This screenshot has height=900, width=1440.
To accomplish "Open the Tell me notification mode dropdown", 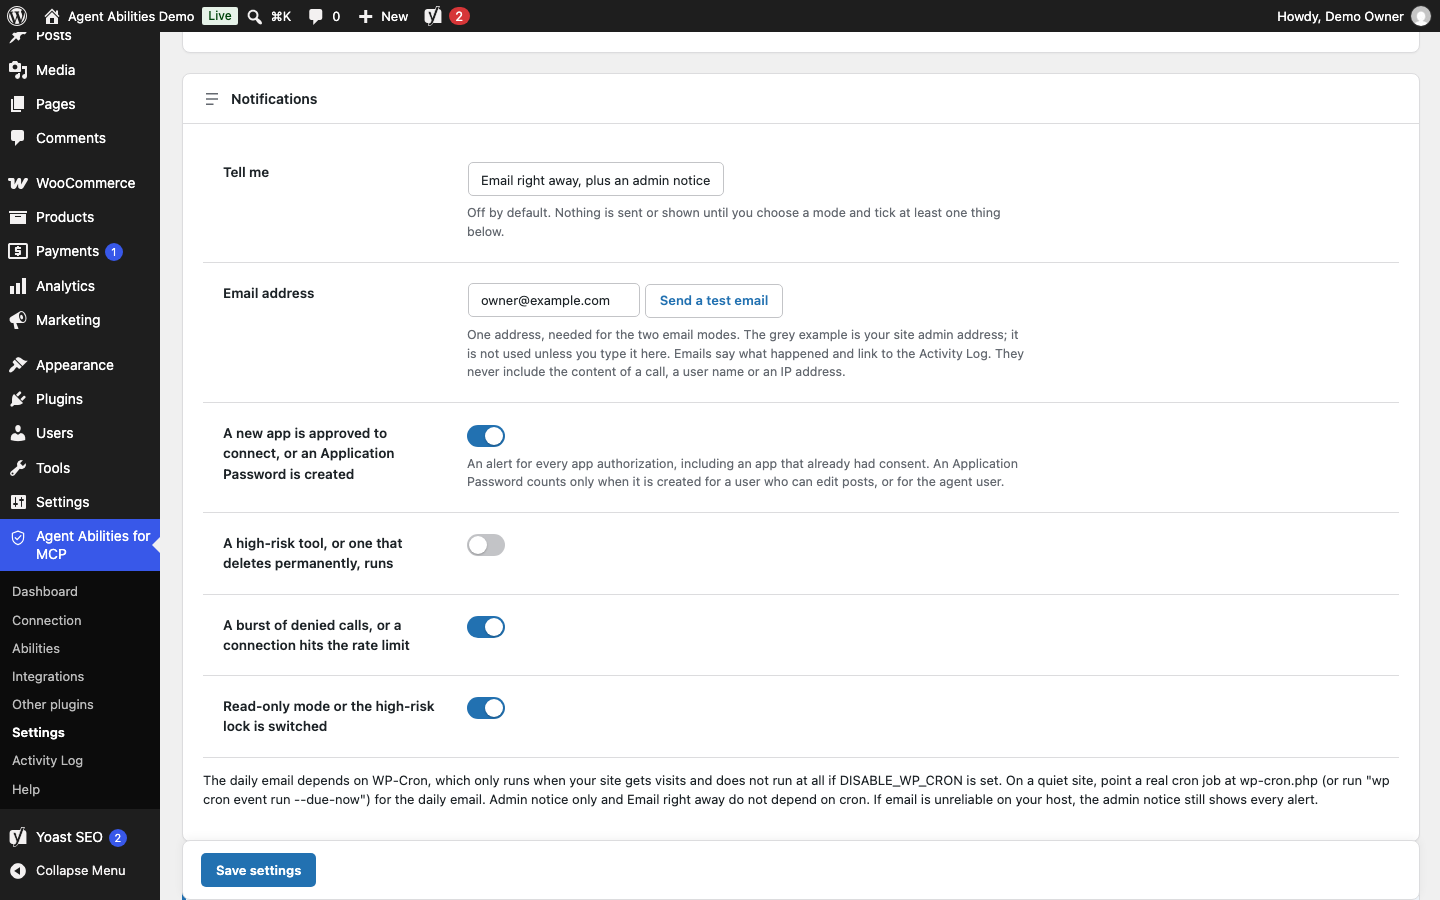I will tap(596, 180).
